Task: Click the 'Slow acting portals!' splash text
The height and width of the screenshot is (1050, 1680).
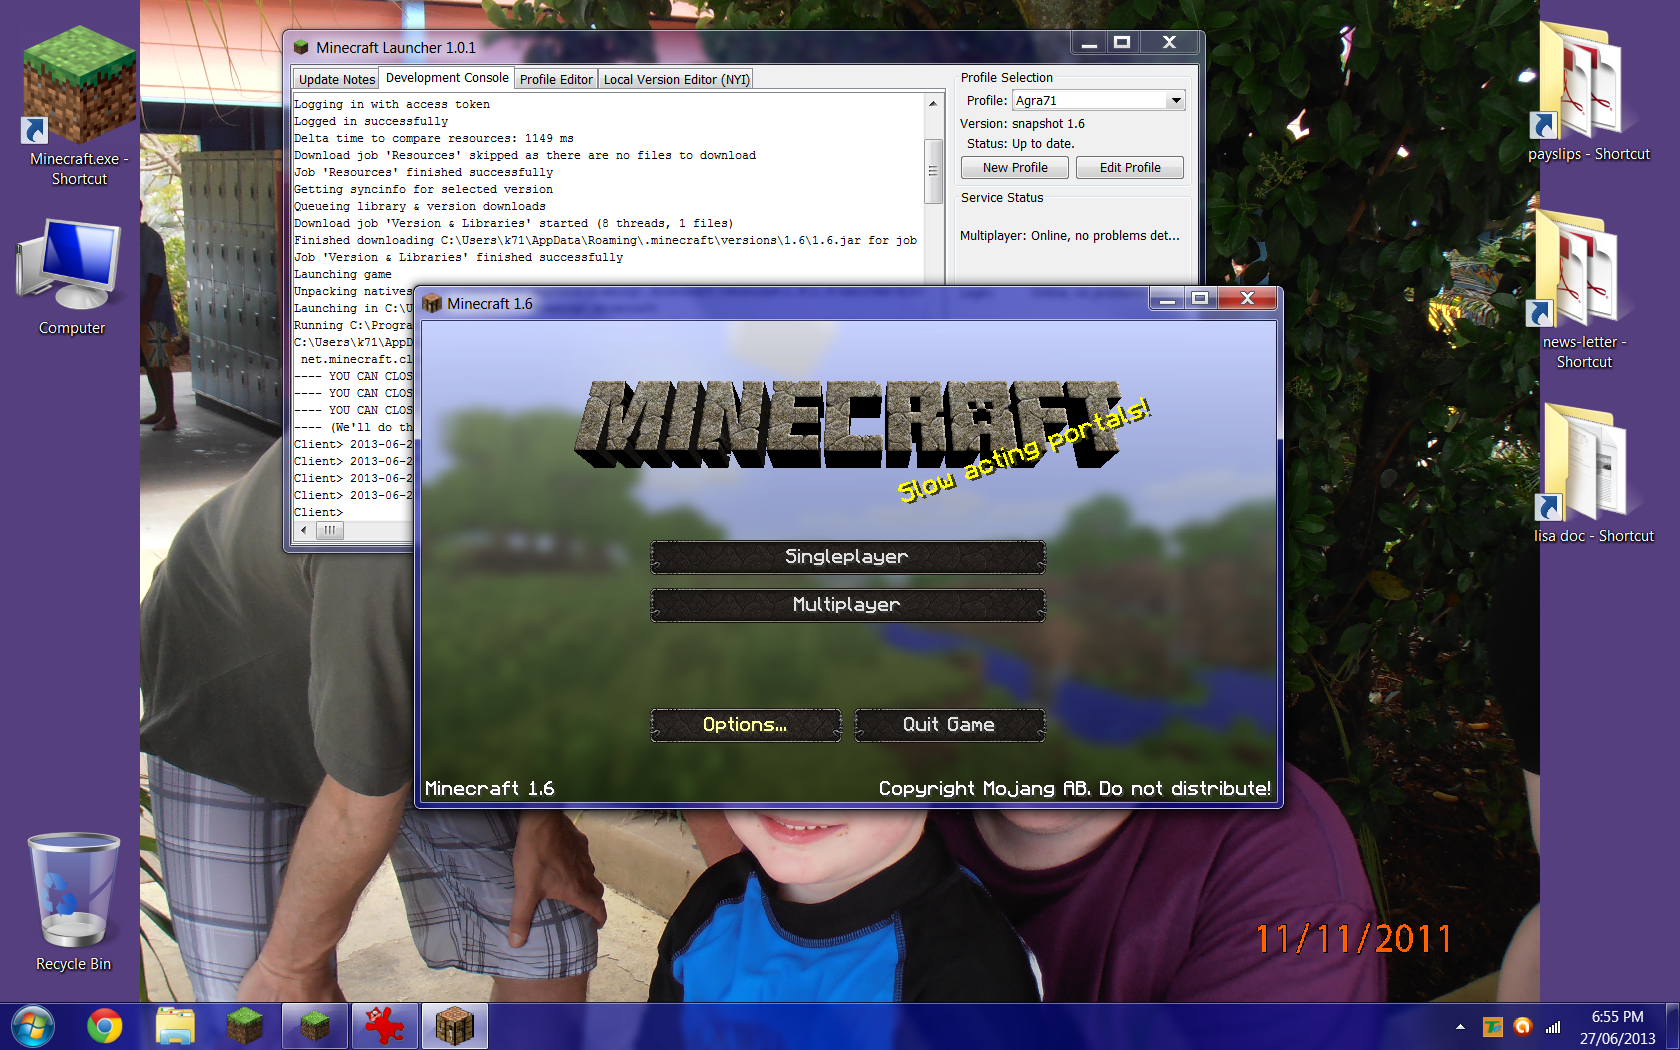Action: pos(1024,450)
